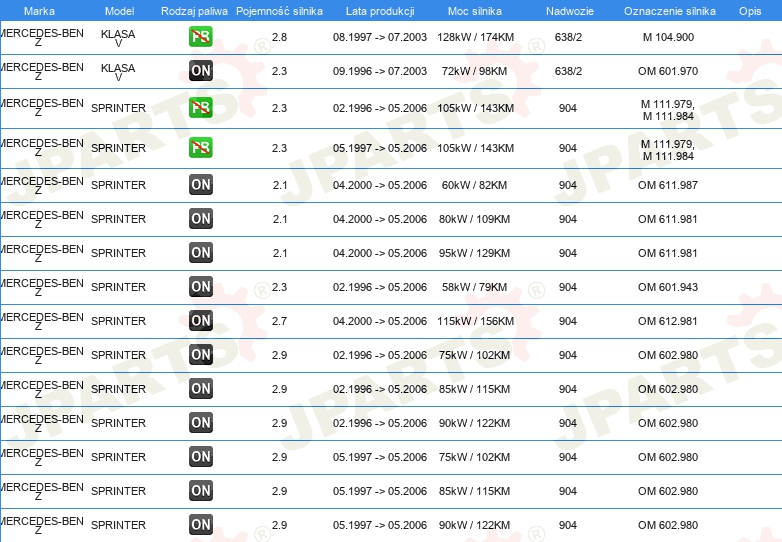Click the ON diesel icon in the 72kW / 98KM row

(x=200, y=71)
